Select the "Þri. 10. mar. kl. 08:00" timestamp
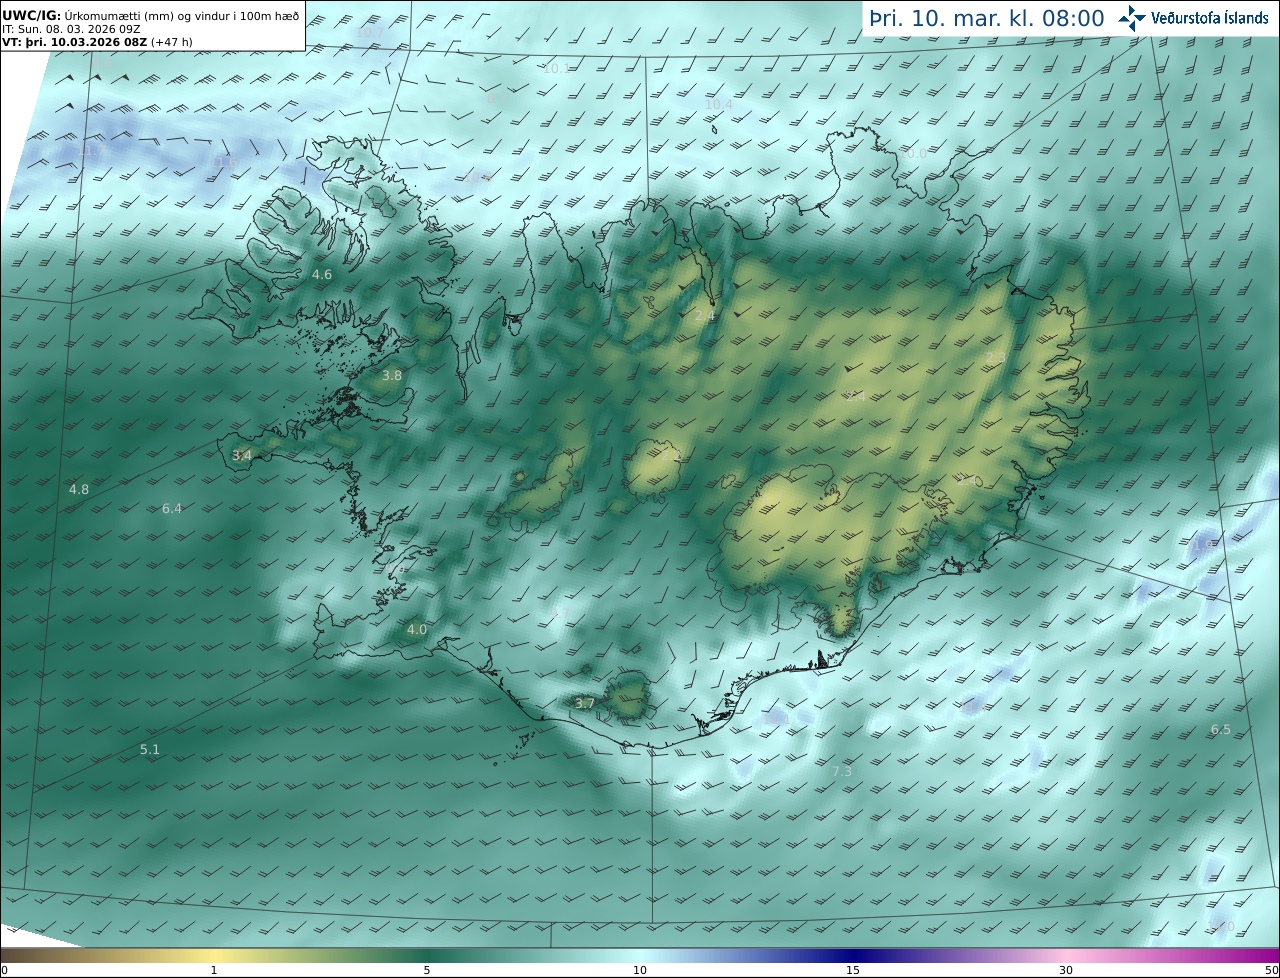The image size is (1280, 978). (987, 18)
